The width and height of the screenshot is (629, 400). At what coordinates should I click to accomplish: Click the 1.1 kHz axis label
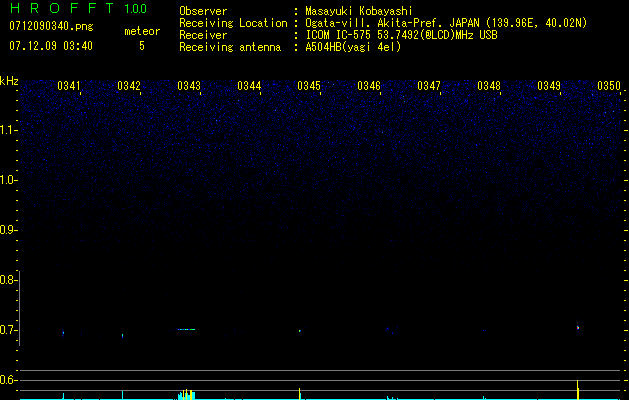(8, 130)
